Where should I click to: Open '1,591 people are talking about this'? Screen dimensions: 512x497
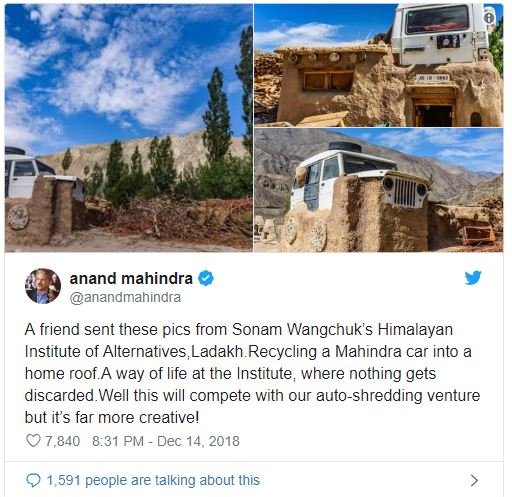tap(153, 480)
